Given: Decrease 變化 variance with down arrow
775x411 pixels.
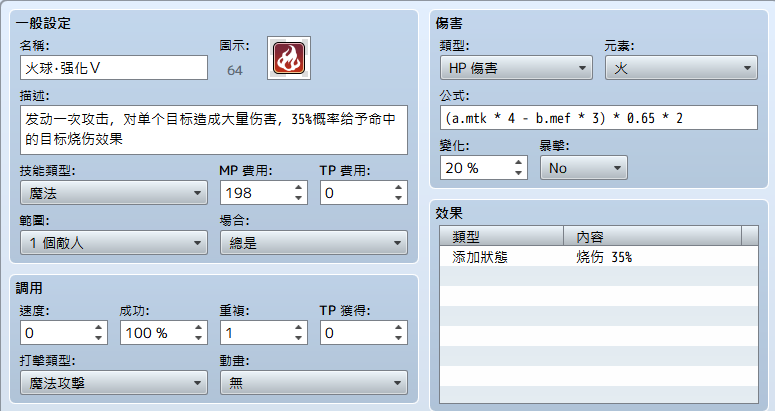Looking at the screenshot, I should click(518, 173).
